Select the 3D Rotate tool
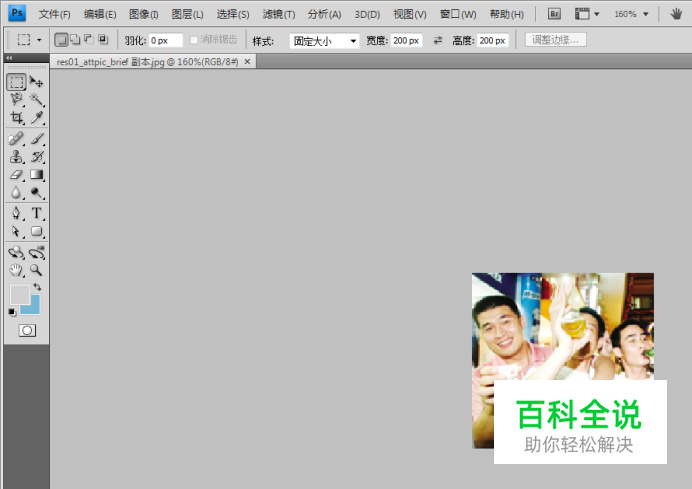The width and height of the screenshot is (692, 489). pos(16,252)
